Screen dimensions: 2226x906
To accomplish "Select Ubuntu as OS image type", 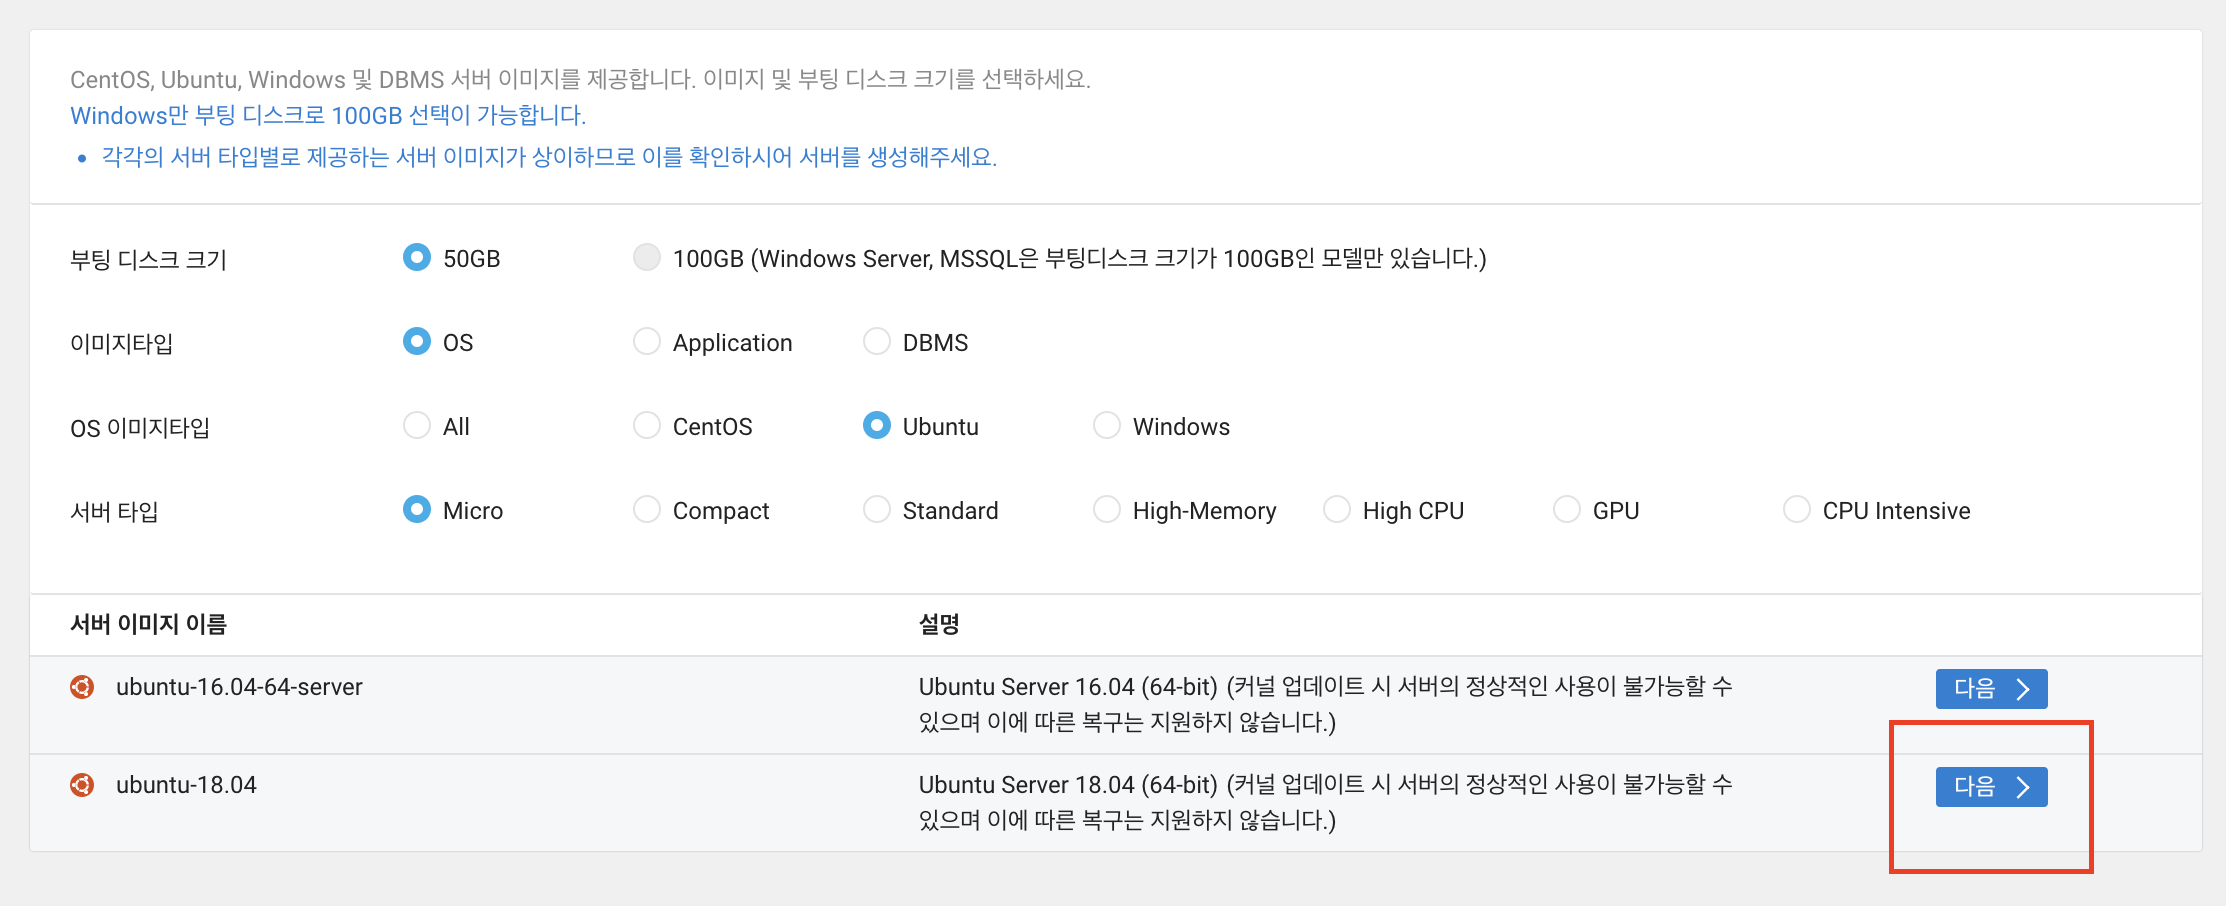I will click(877, 426).
